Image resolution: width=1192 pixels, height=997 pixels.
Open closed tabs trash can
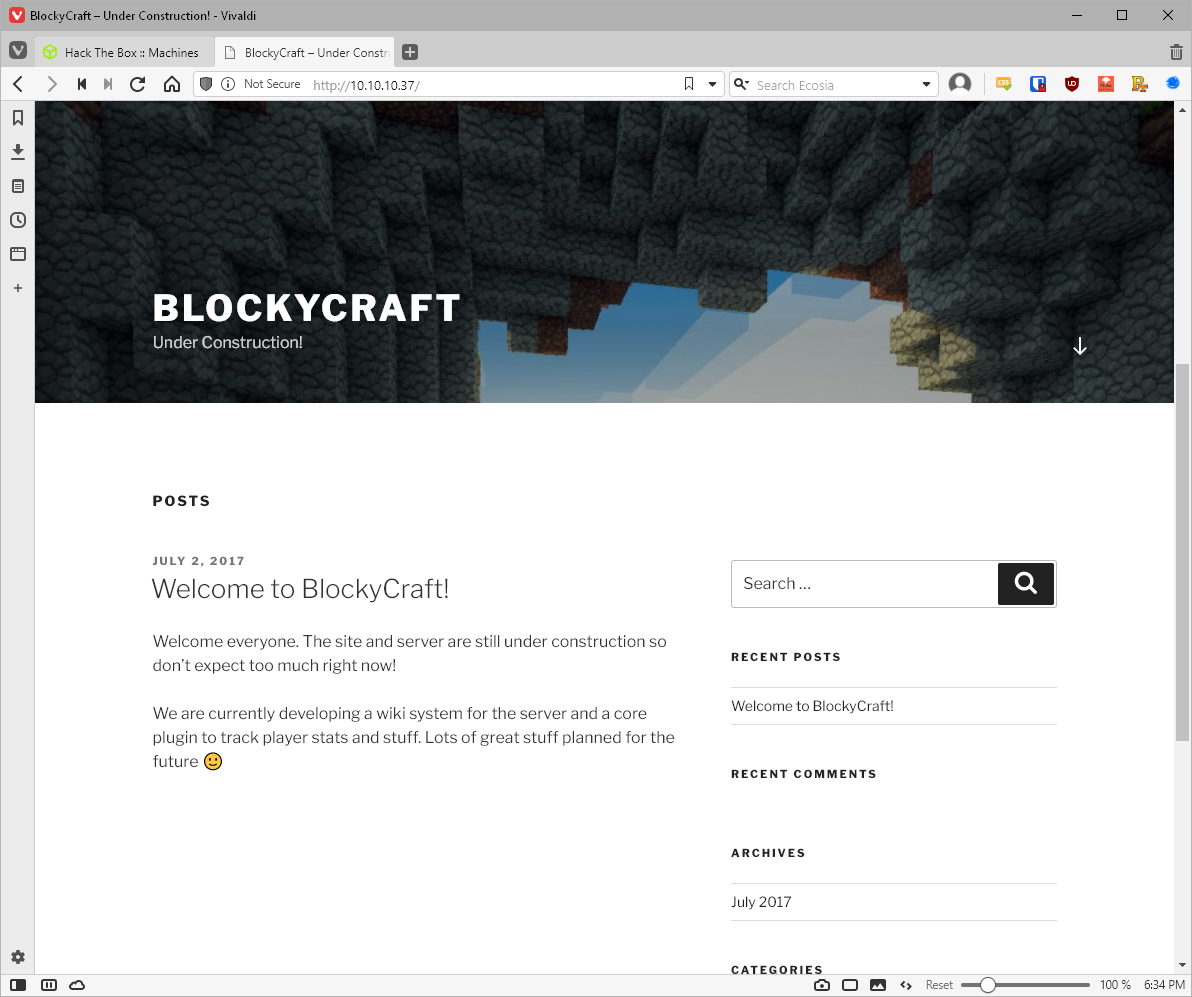pyautogui.click(x=1176, y=52)
